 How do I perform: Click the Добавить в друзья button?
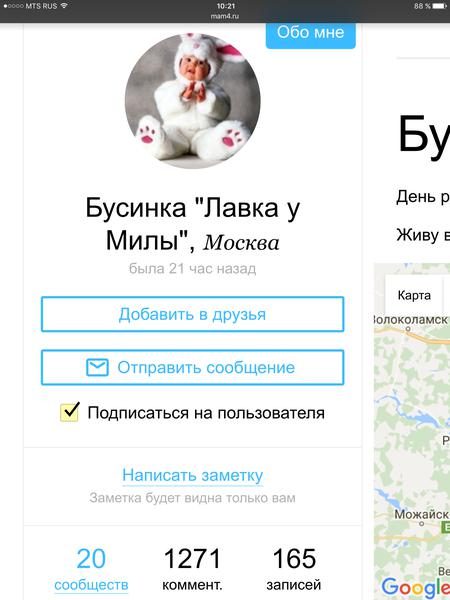point(192,314)
